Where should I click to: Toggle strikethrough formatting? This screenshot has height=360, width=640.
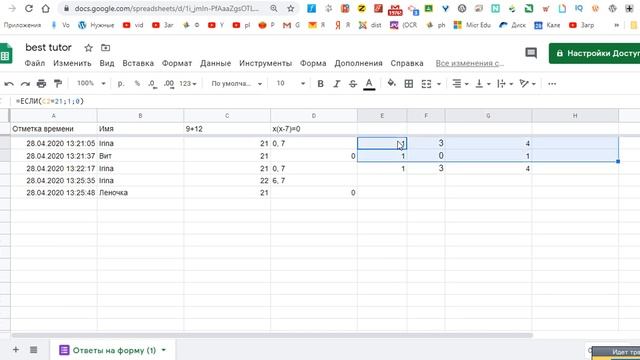(353, 84)
